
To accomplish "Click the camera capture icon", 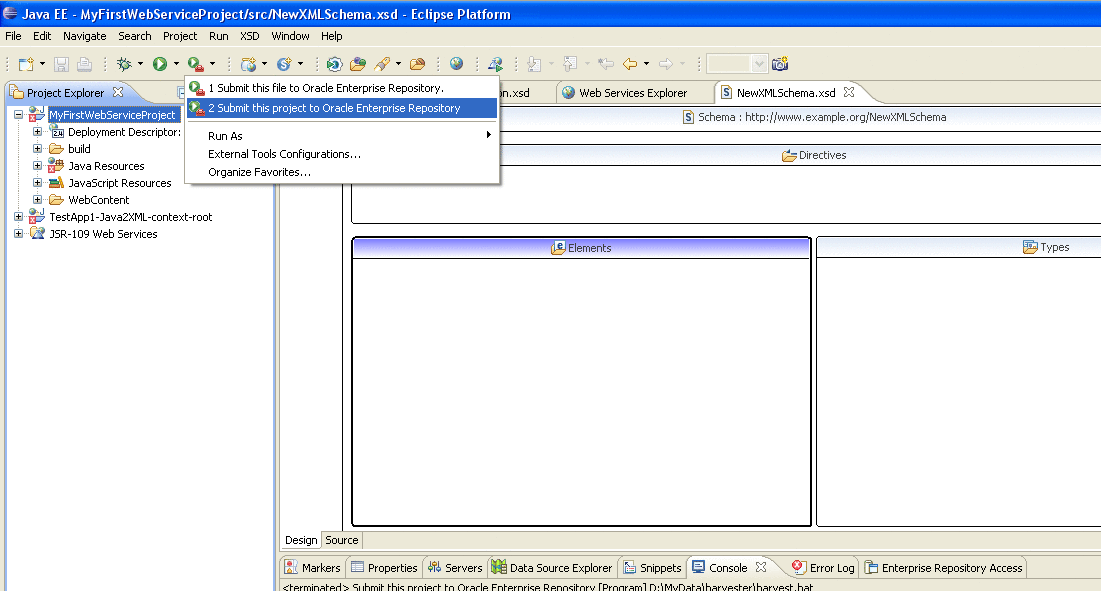I will point(780,65).
